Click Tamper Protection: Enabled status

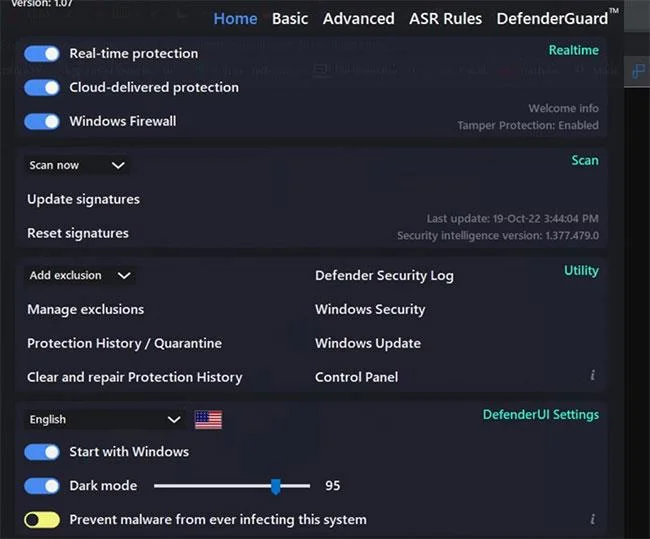click(x=528, y=126)
